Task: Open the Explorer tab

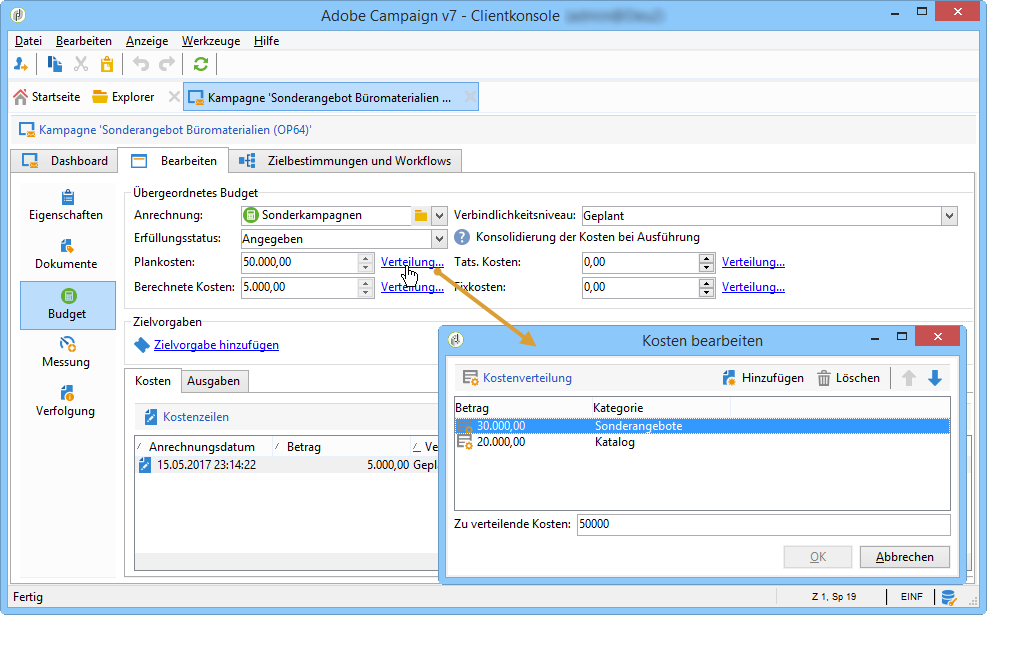Action: pos(123,96)
